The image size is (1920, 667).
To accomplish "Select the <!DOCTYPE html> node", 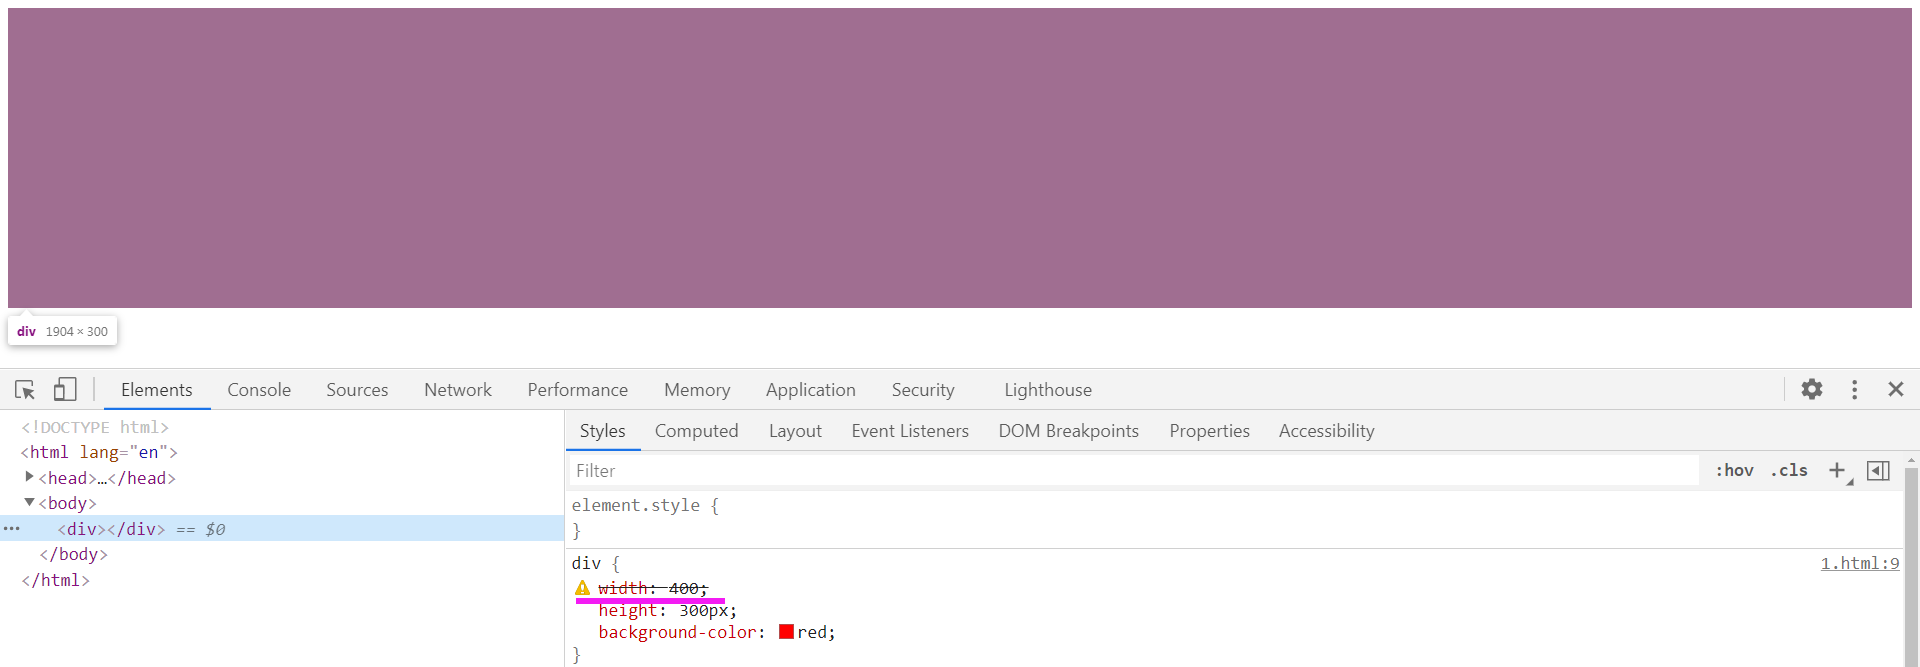I will coord(95,427).
